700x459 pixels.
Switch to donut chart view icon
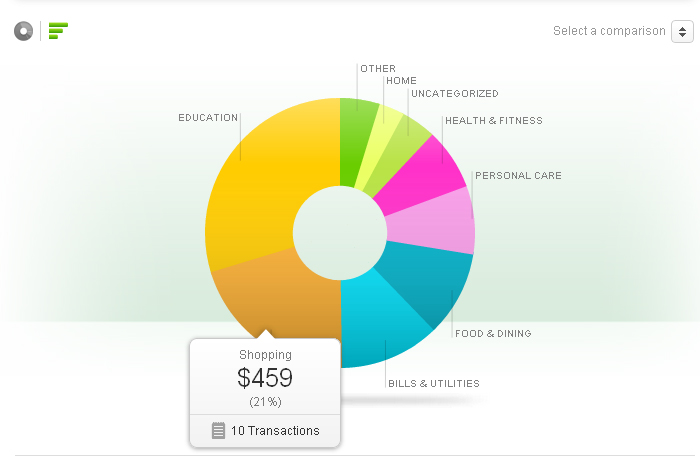point(24,31)
